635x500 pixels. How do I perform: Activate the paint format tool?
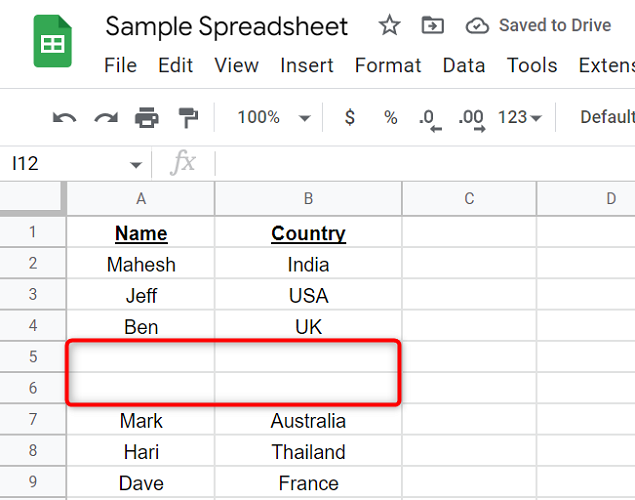tap(188, 117)
